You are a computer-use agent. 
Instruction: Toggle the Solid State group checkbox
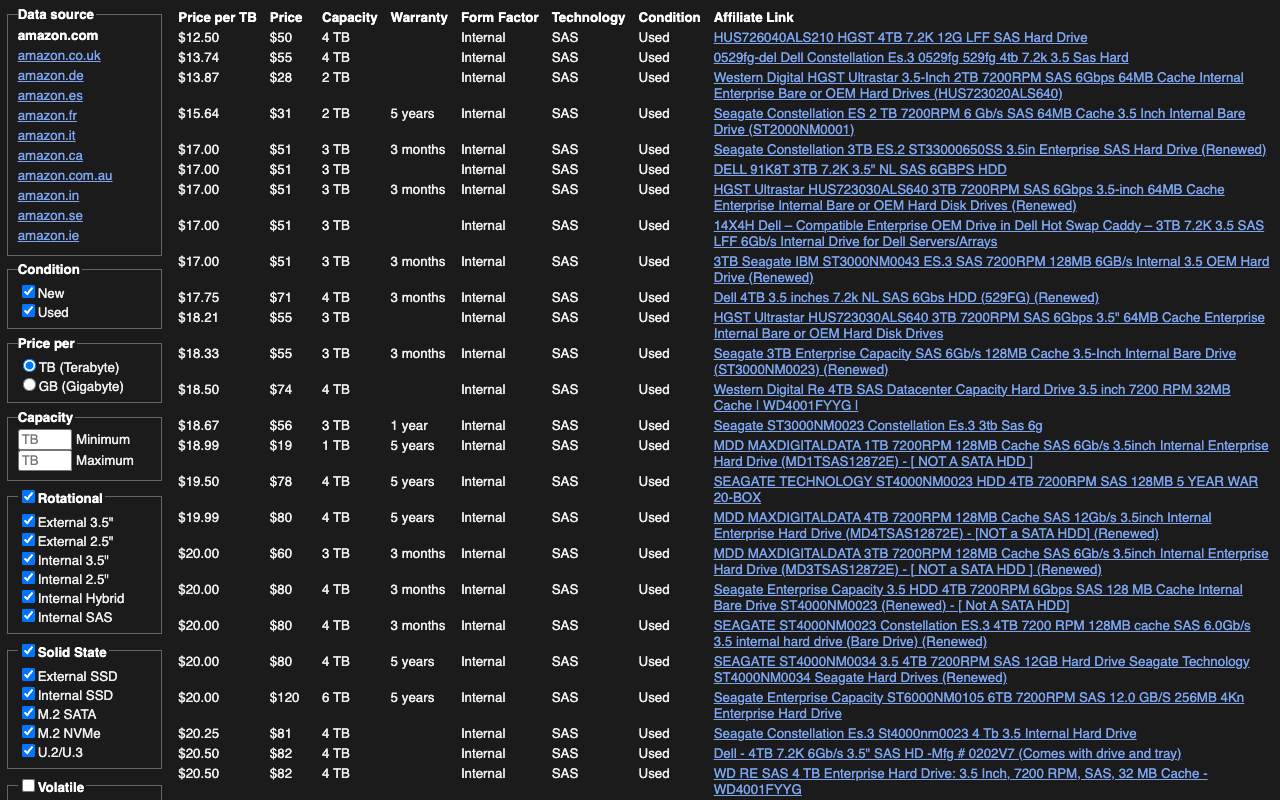tap(29, 651)
